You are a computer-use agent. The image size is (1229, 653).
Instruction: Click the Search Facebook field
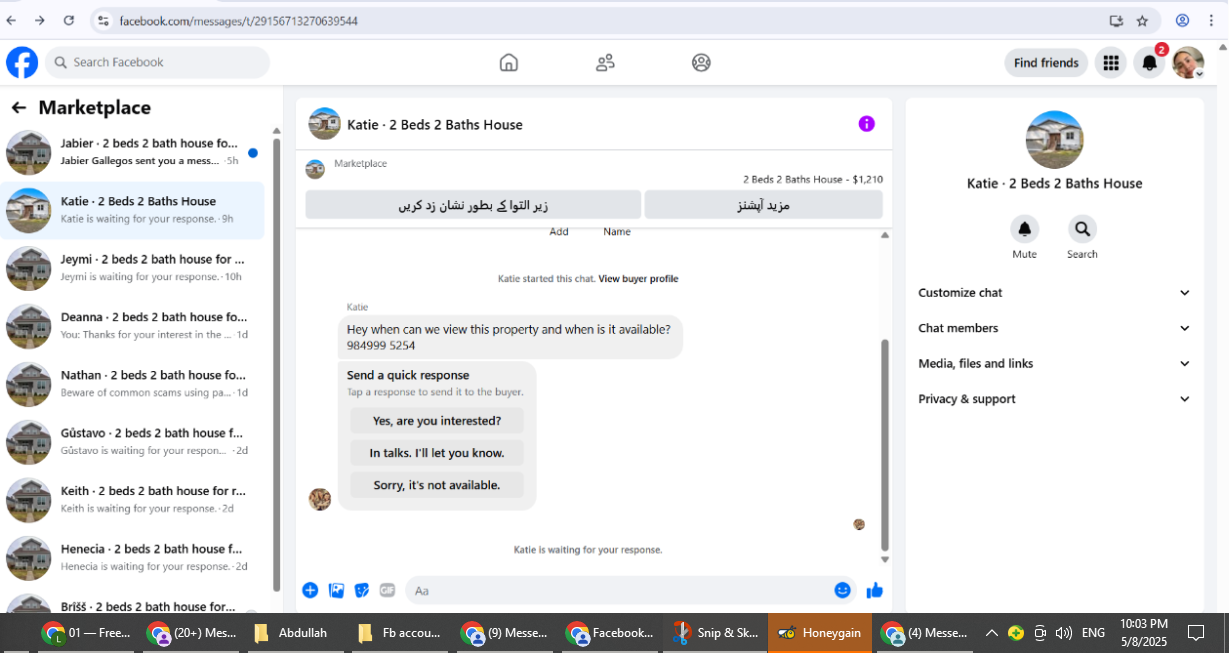(x=157, y=62)
